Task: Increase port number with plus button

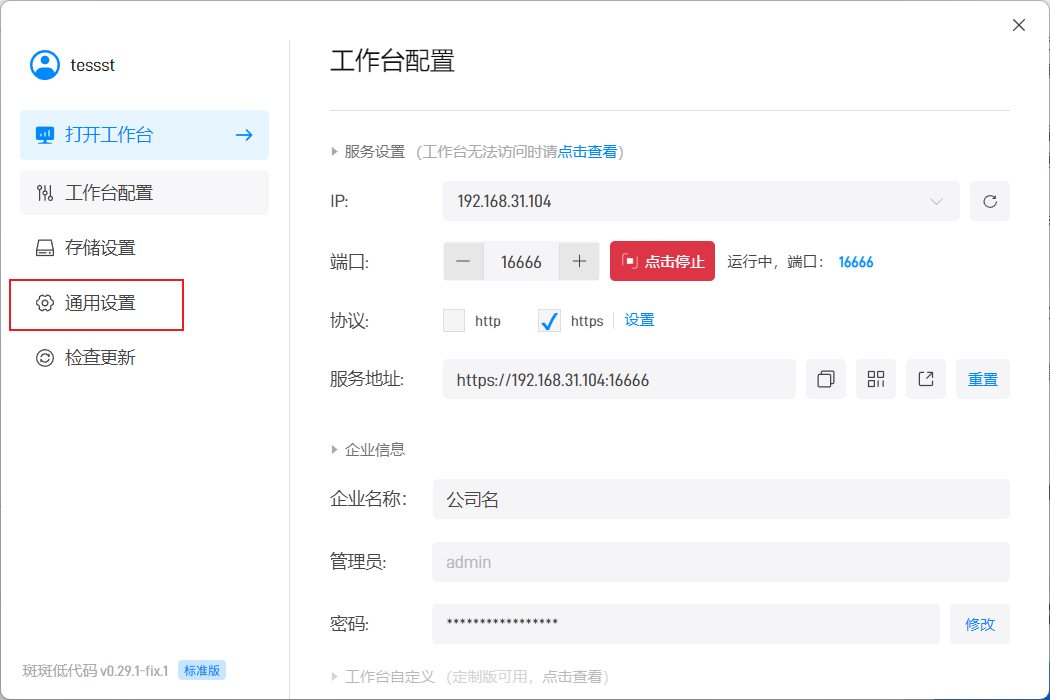Action: coord(579,262)
